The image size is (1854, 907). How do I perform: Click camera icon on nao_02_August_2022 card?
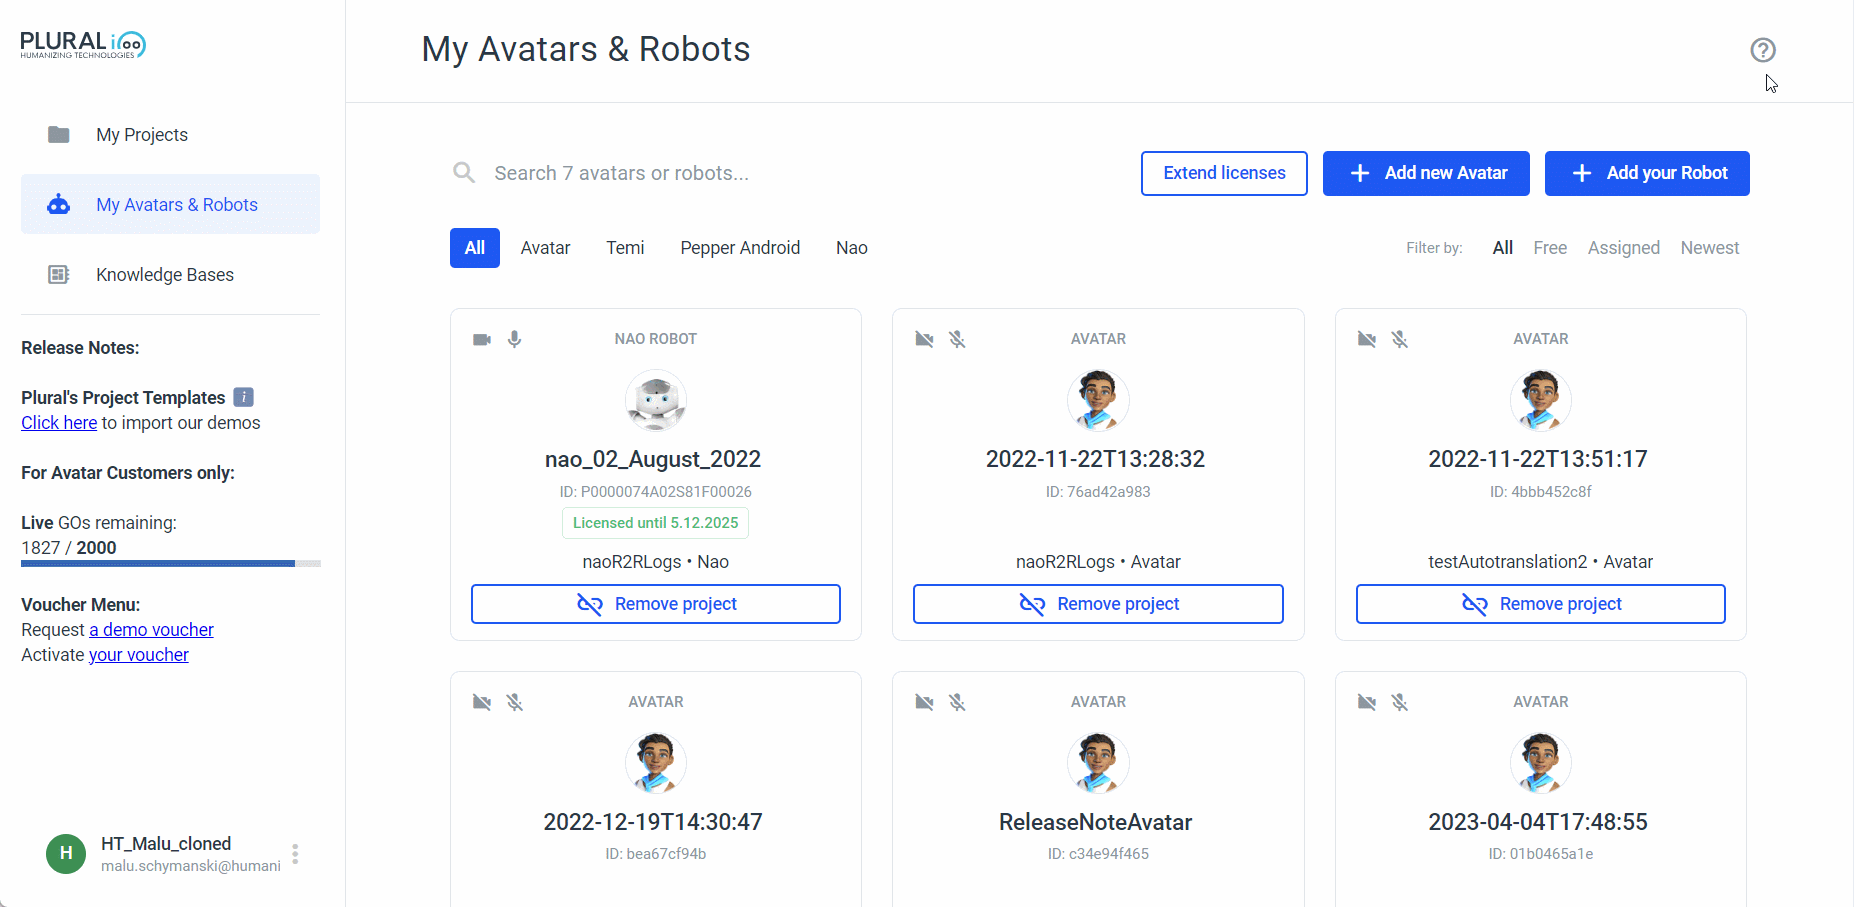pos(482,339)
